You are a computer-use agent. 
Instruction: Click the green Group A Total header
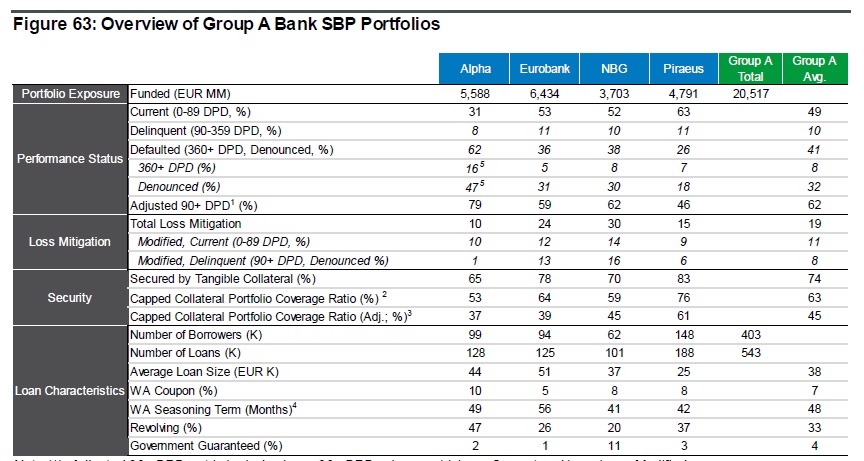click(x=751, y=68)
